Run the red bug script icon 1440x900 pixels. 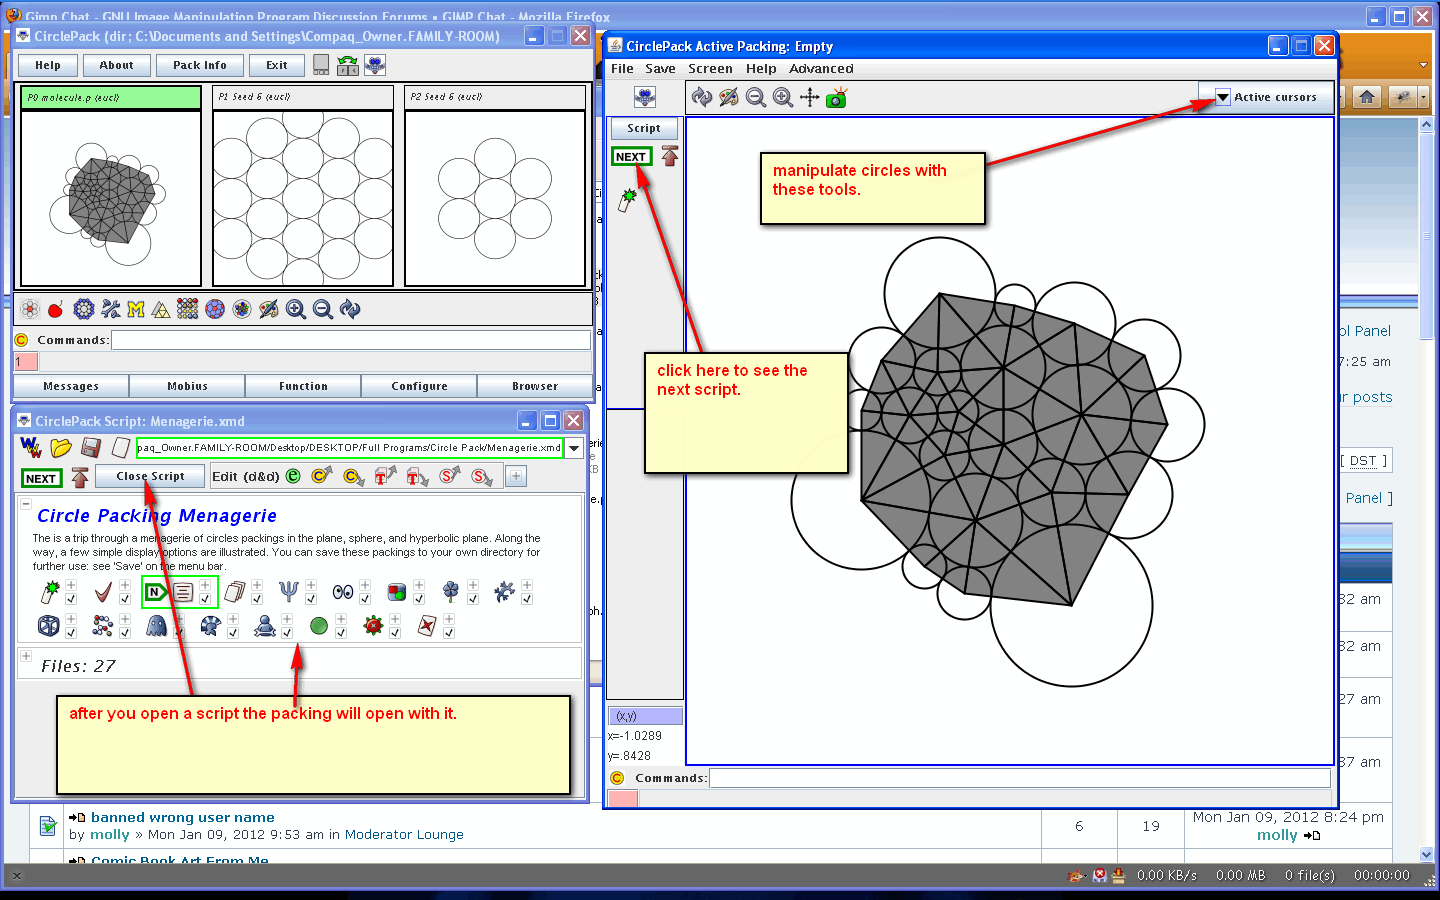pos(373,626)
